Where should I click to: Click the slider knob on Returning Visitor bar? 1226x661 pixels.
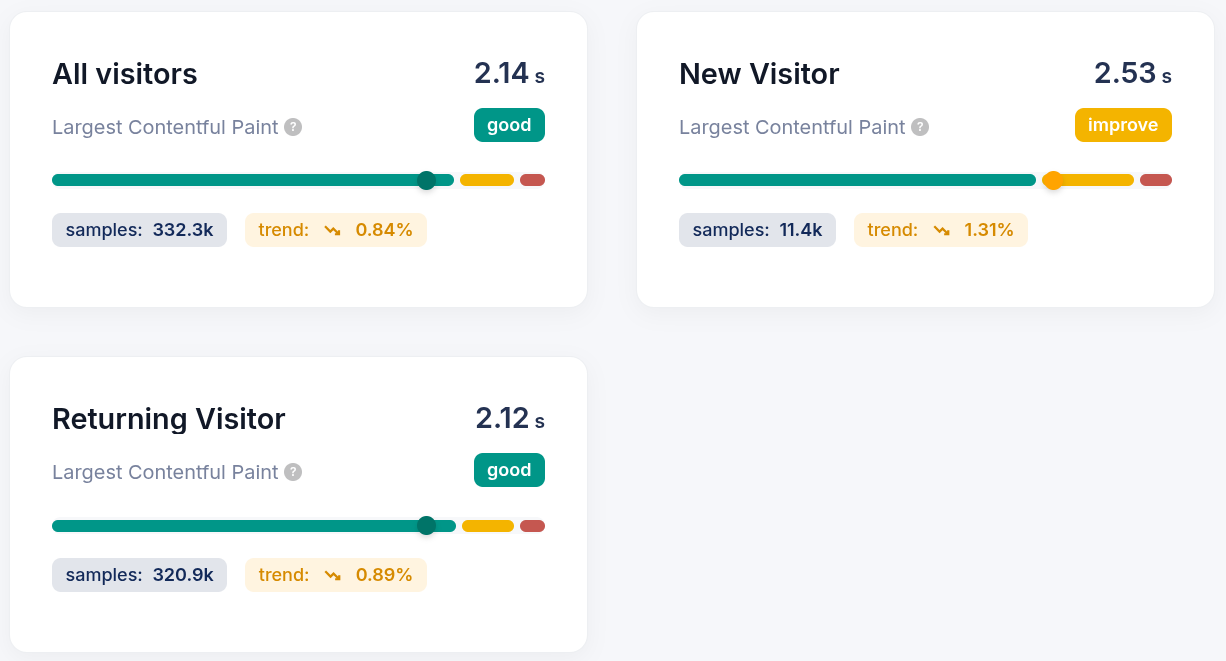[x=427, y=526]
